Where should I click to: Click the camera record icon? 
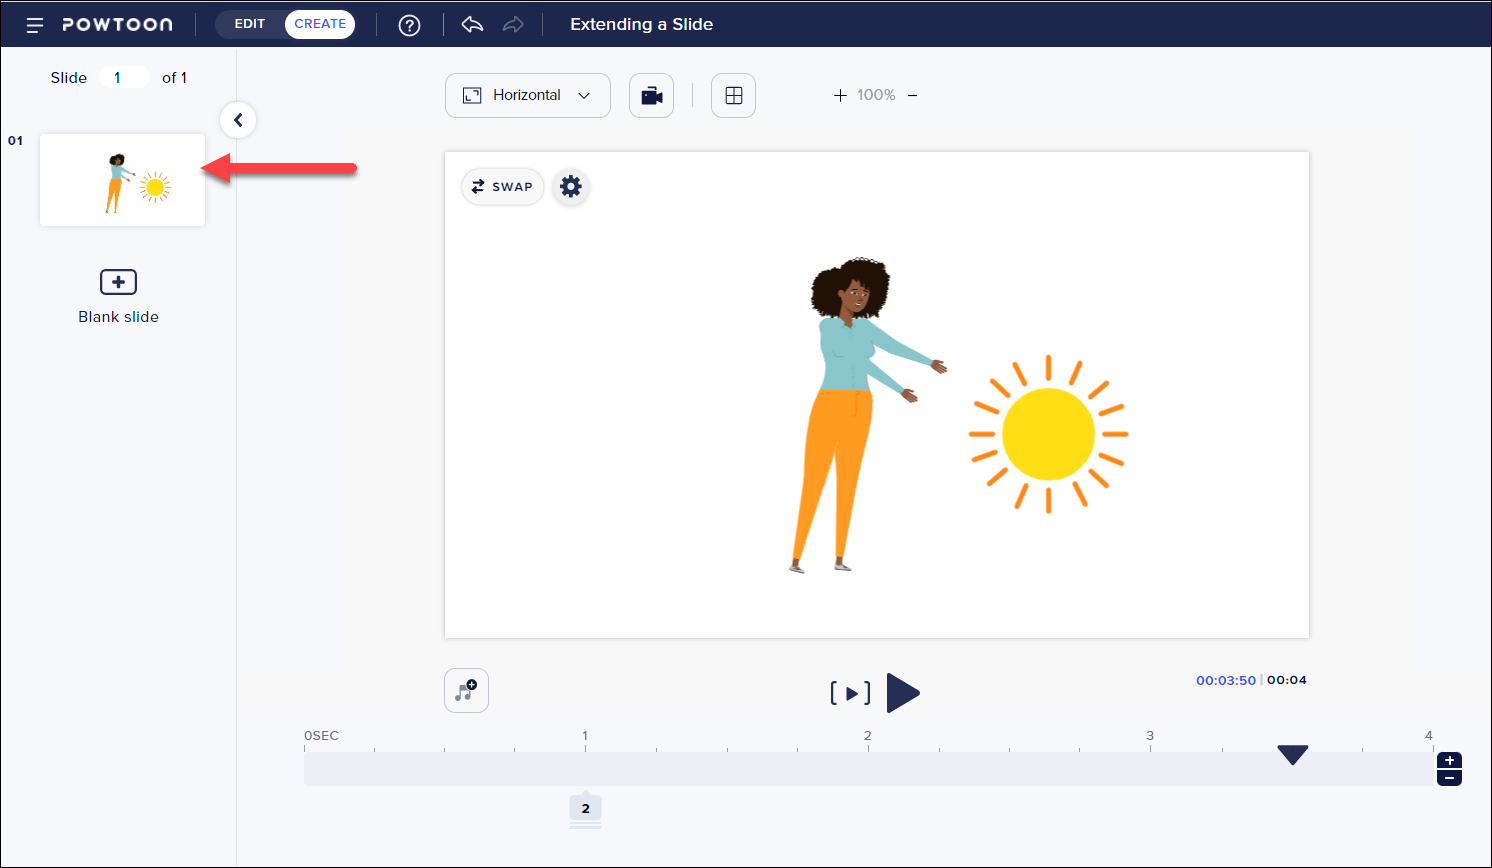pos(651,96)
